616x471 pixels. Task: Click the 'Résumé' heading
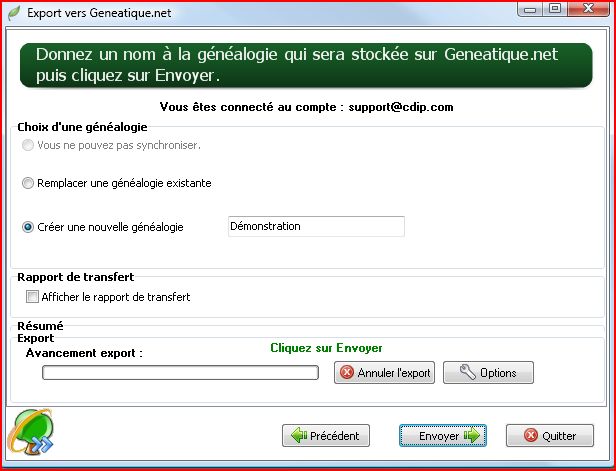[x=40, y=326]
